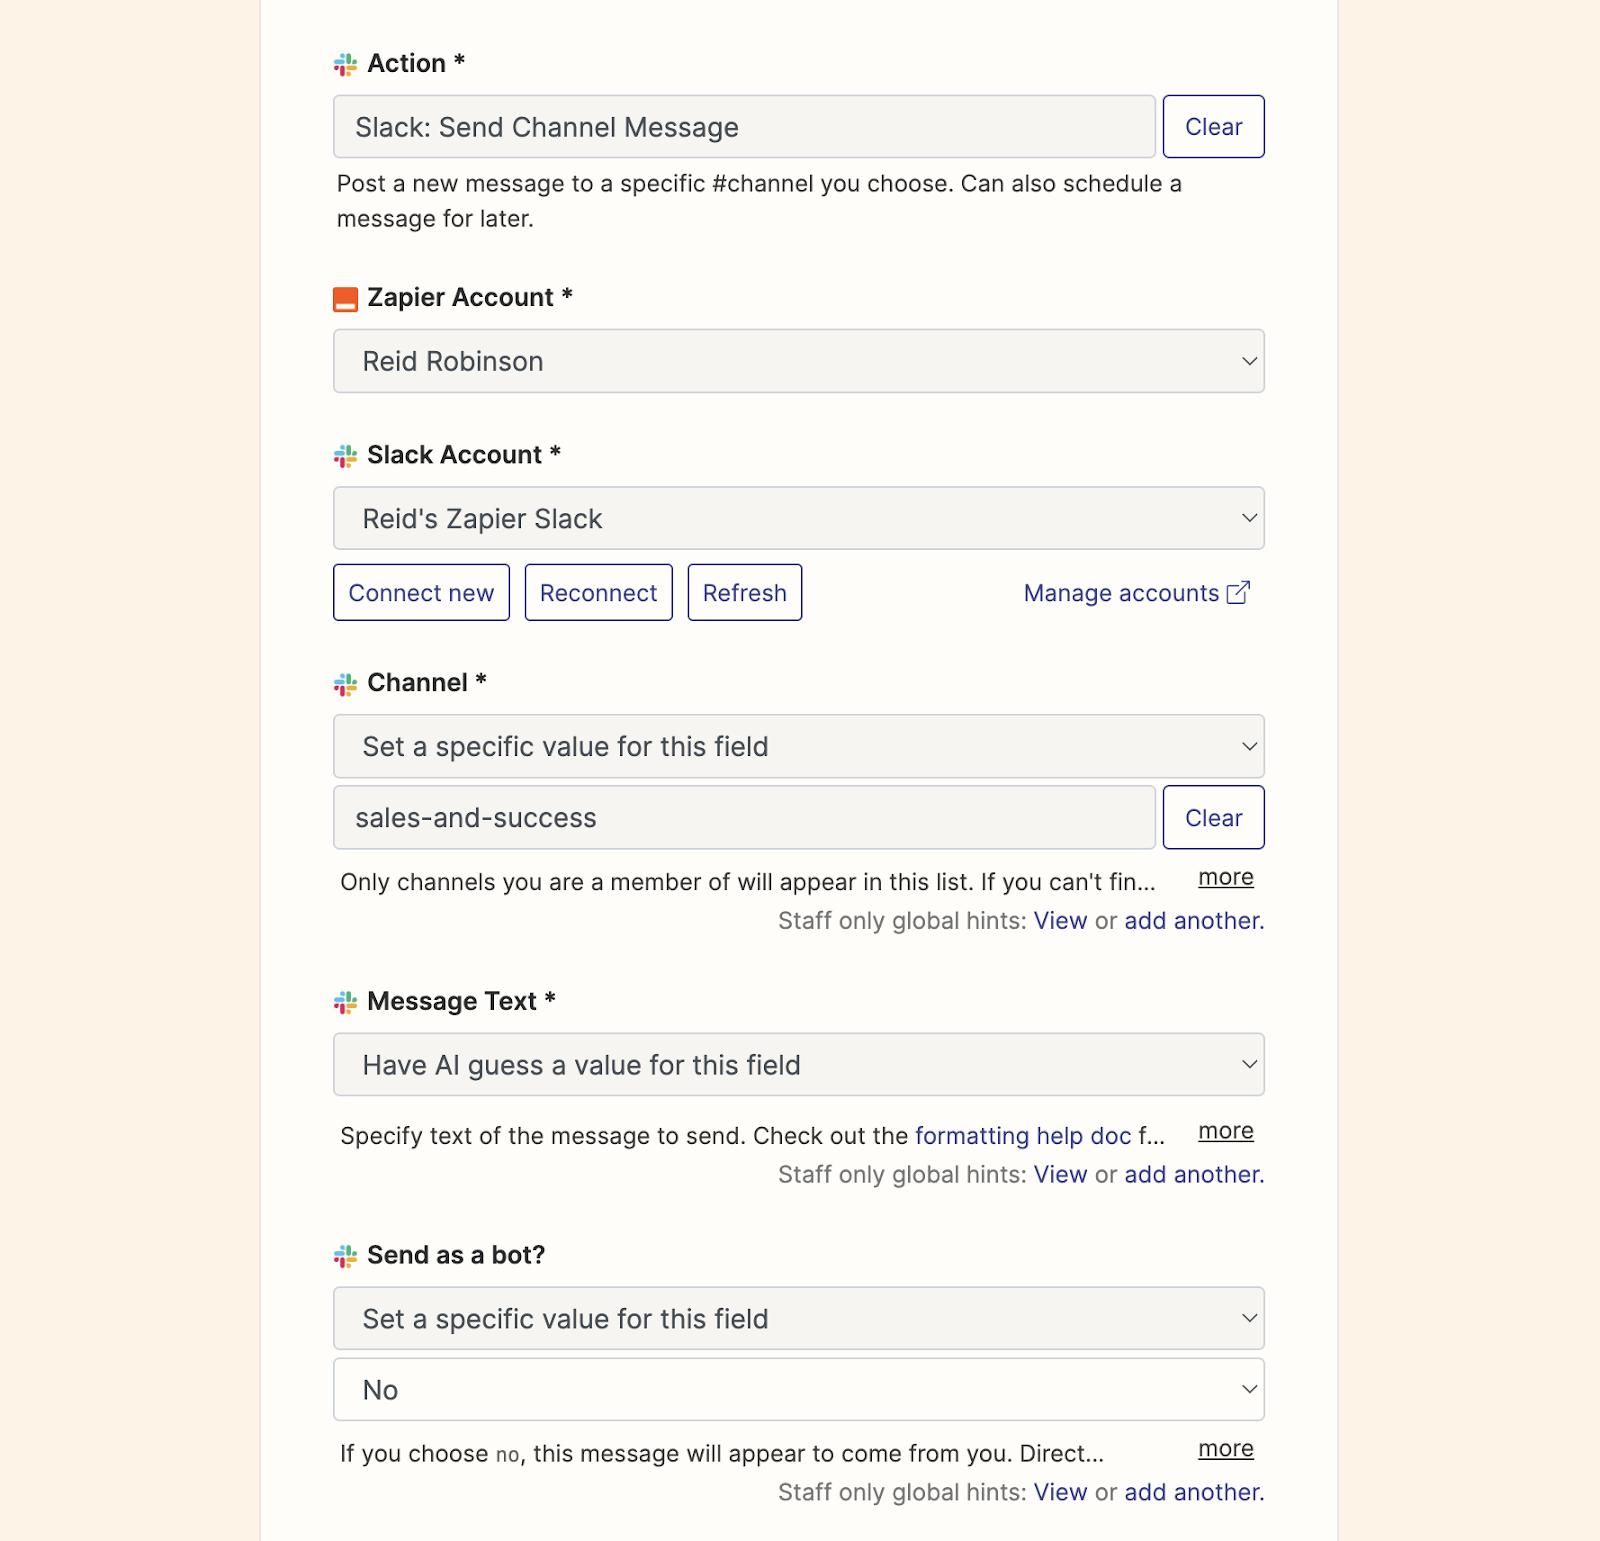Image resolution: width=1600 pixels, height=1541 pixels.
Task: Click the Slack icon beside Message Text
Action: (345, 1002)
